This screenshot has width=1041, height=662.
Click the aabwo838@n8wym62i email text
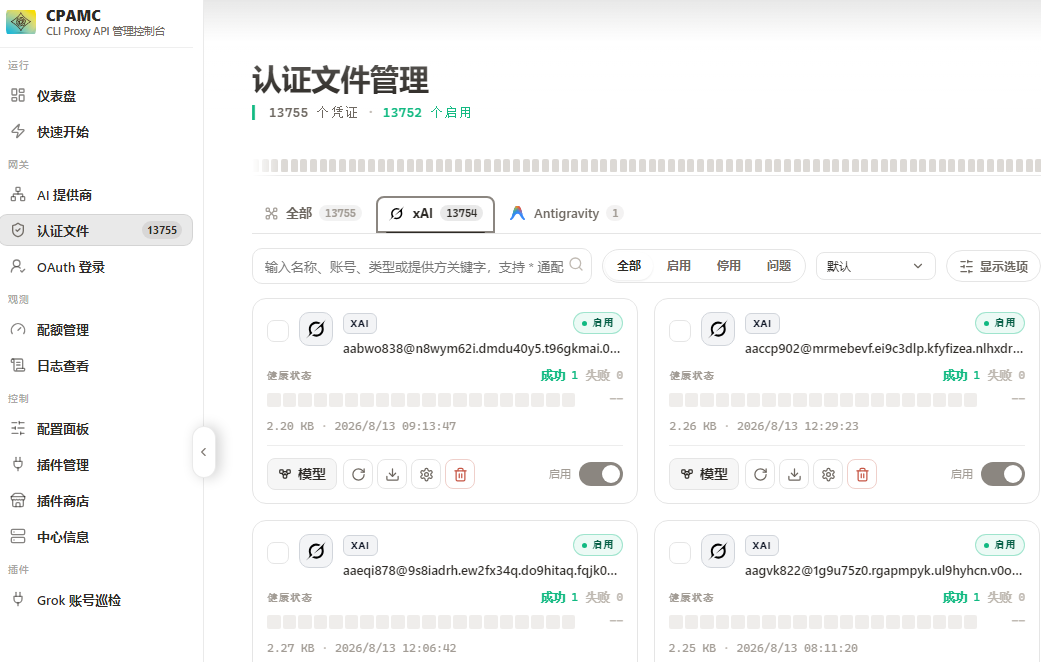(481, 349)
